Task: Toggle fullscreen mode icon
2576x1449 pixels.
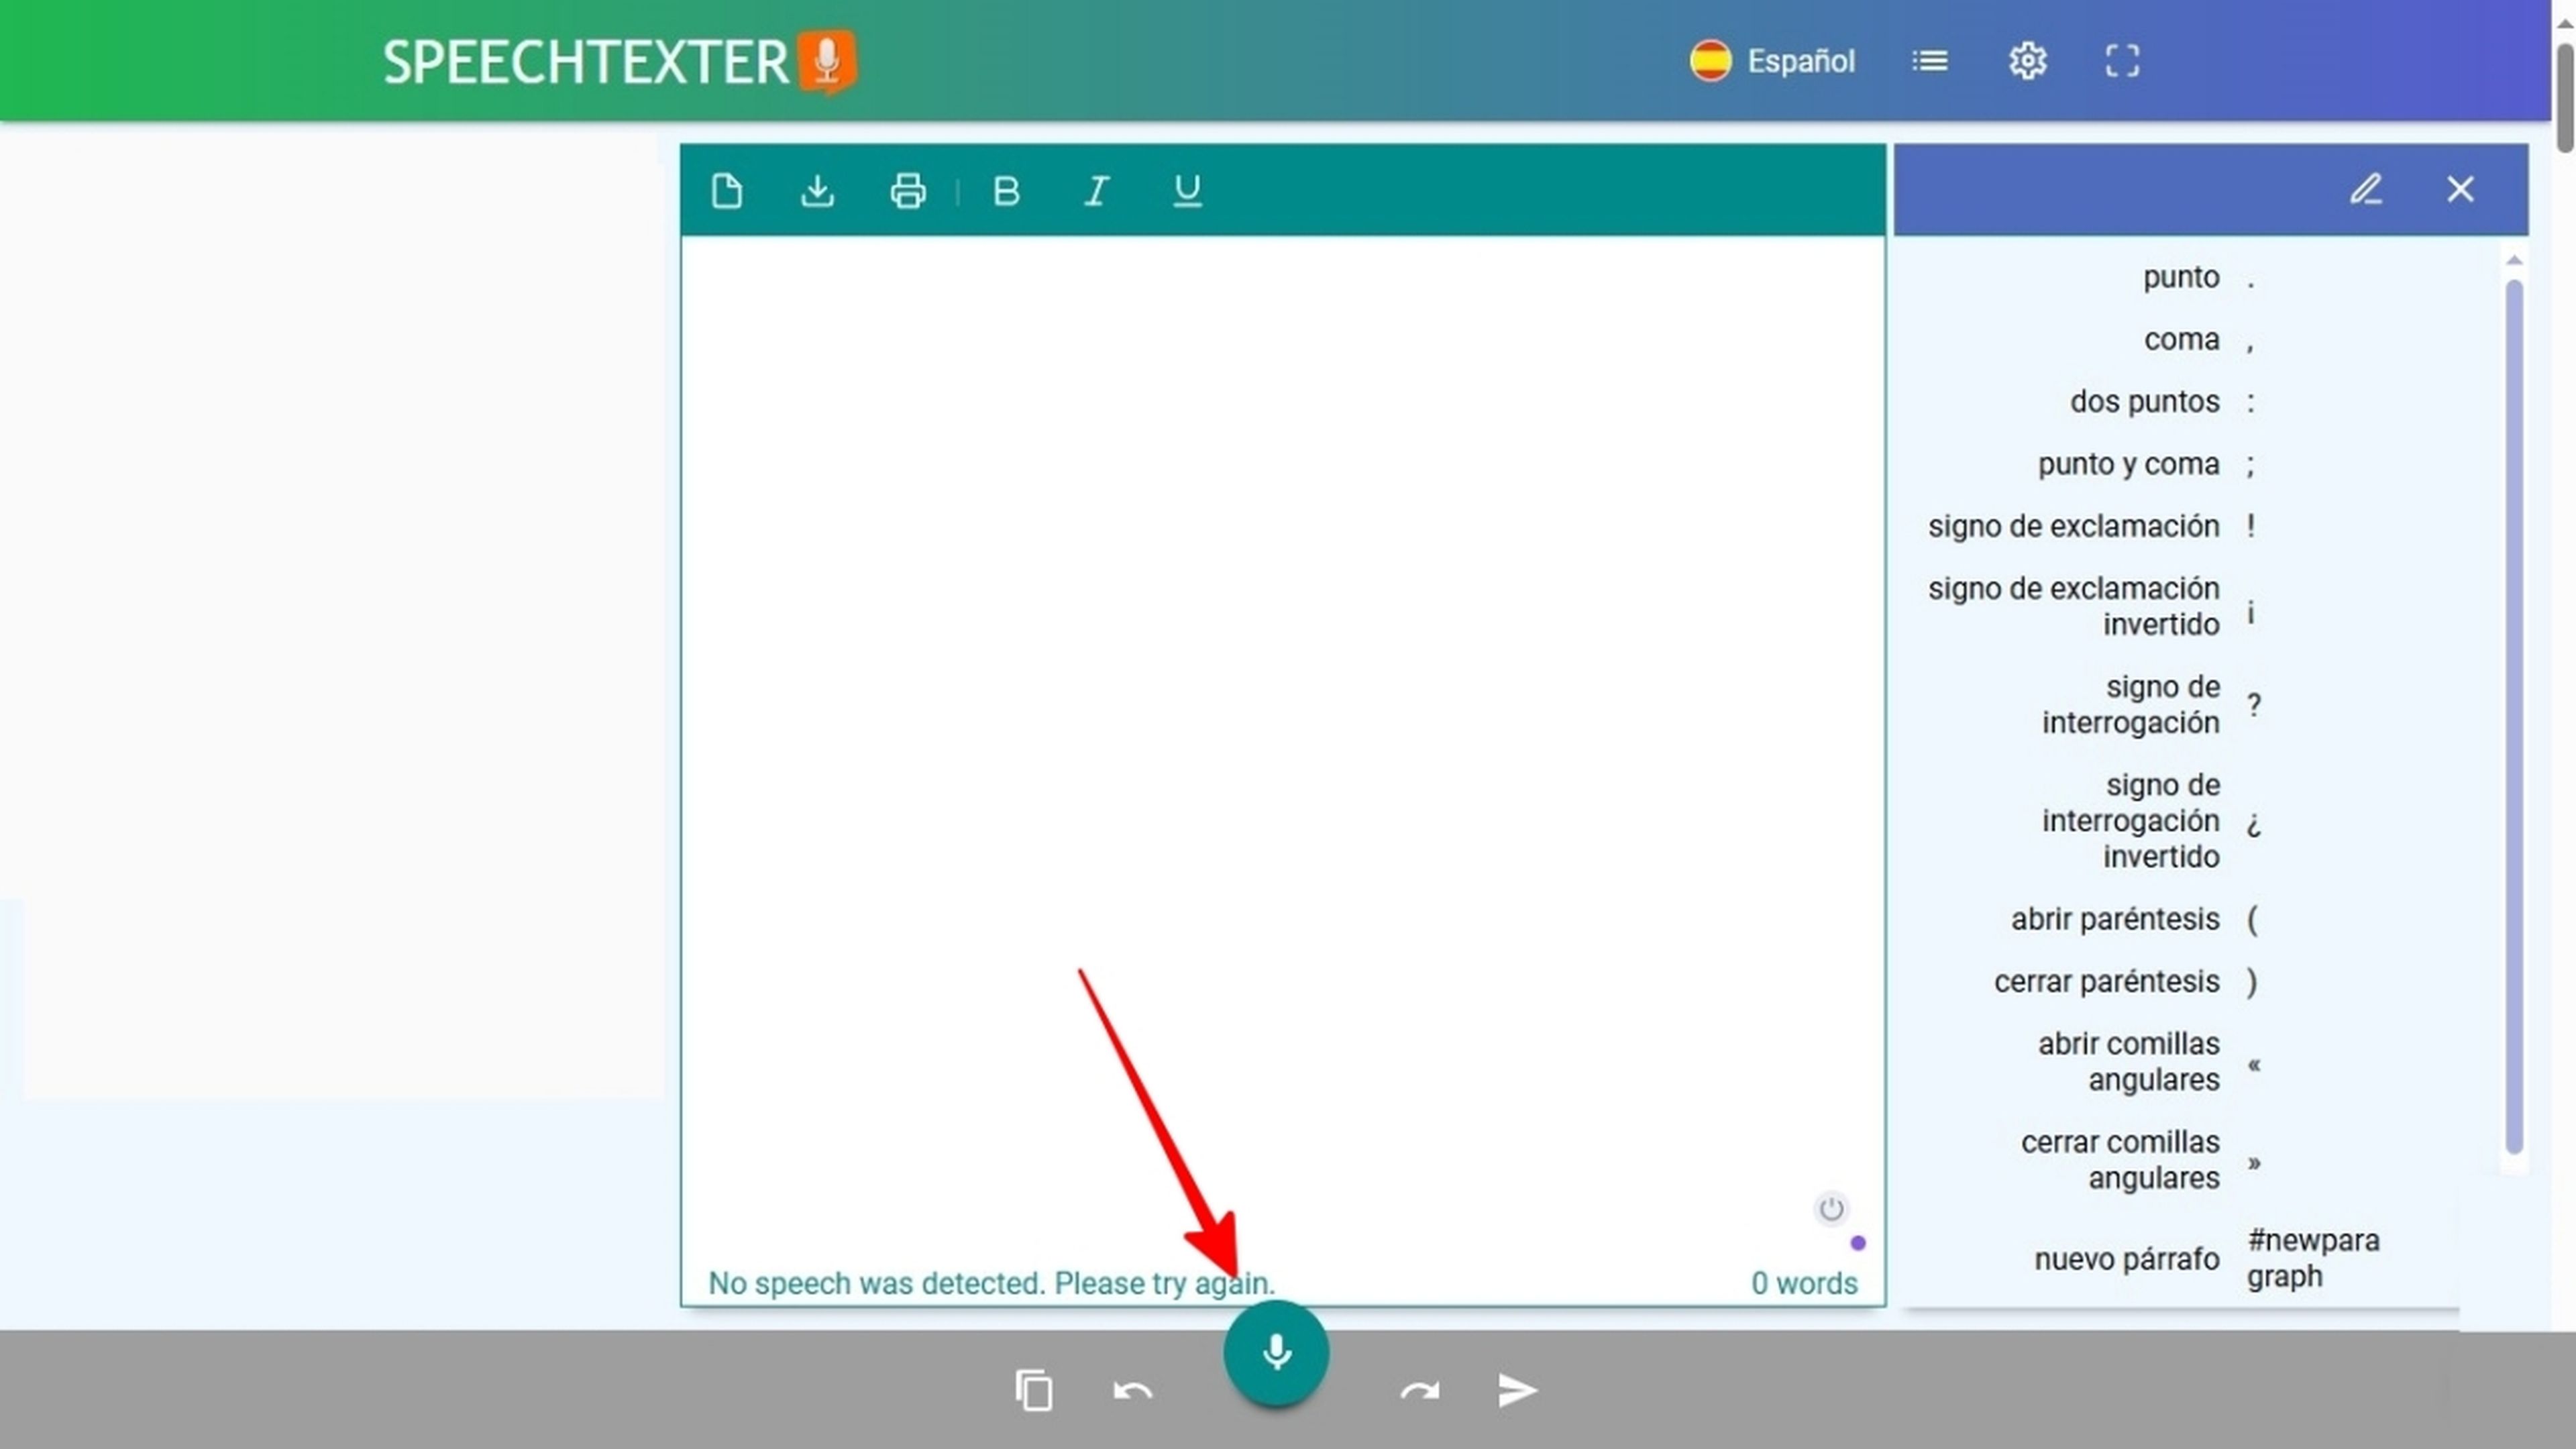Action: (2122, 61)
